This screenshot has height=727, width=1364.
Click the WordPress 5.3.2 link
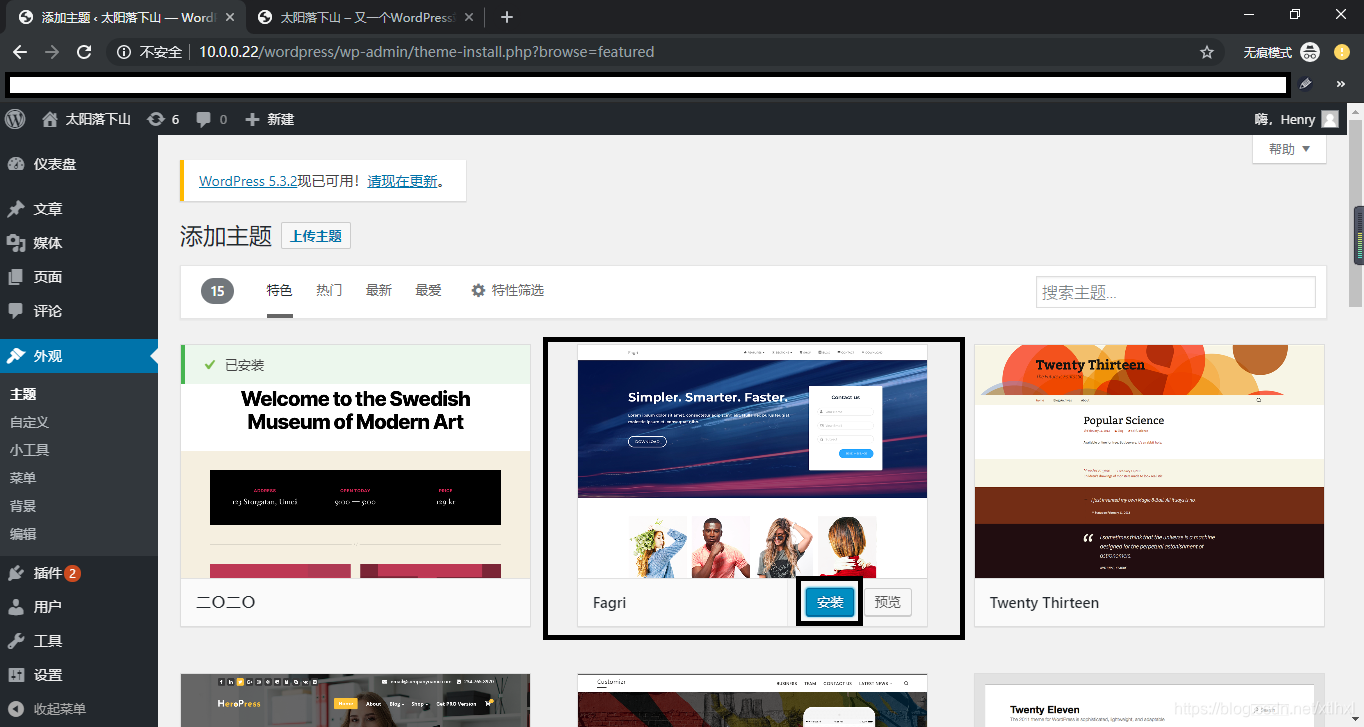pos(248,181)
